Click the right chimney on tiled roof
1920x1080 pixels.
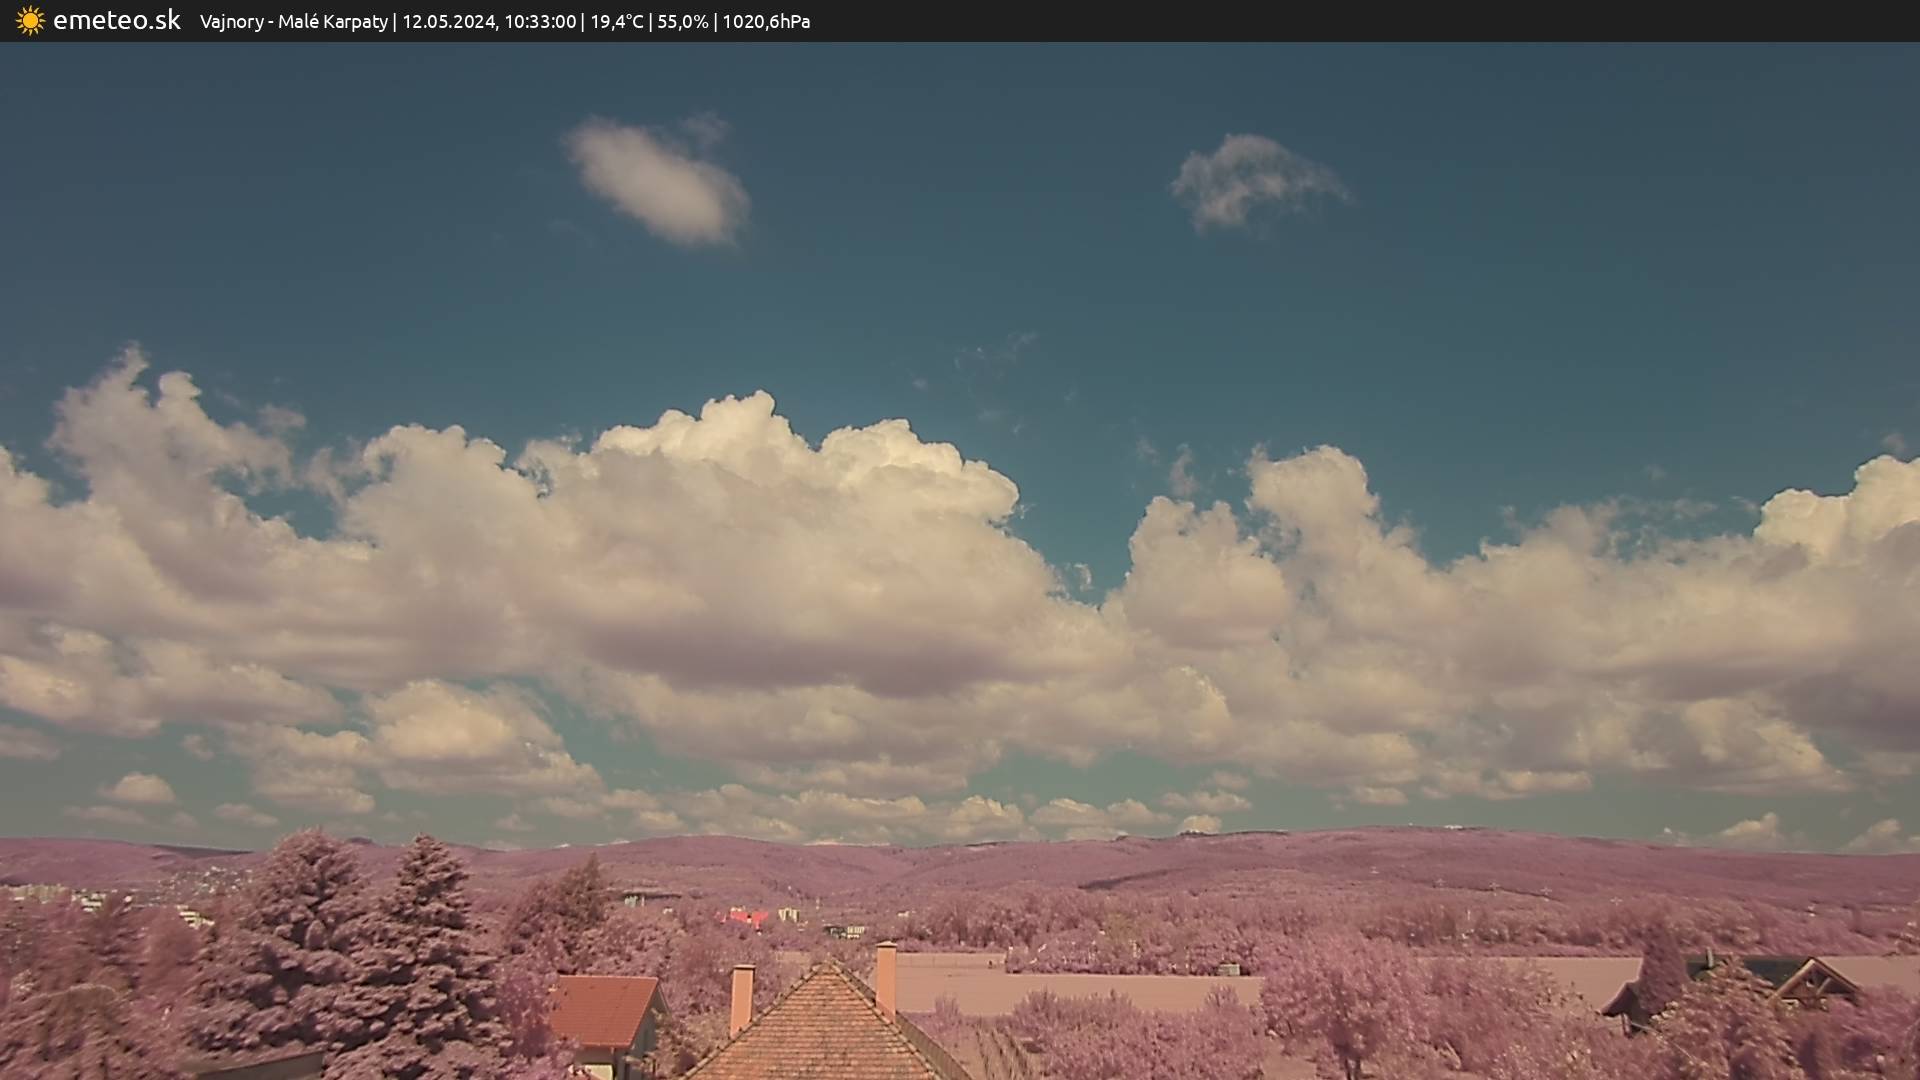pos(885,978)
